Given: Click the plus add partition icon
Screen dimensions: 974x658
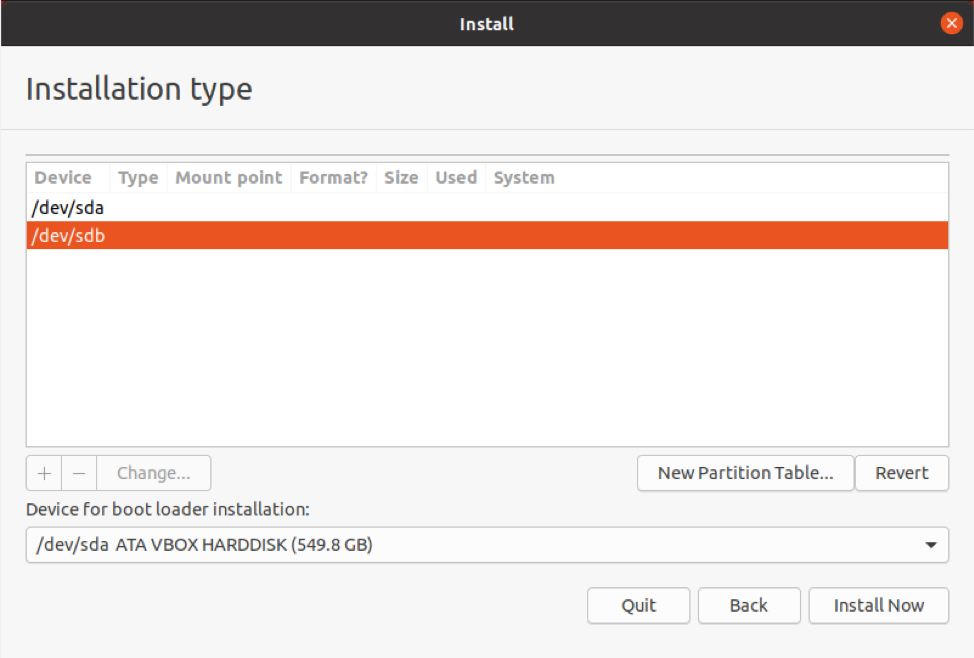Looking at the screenshot, I should tap(44, 473).
